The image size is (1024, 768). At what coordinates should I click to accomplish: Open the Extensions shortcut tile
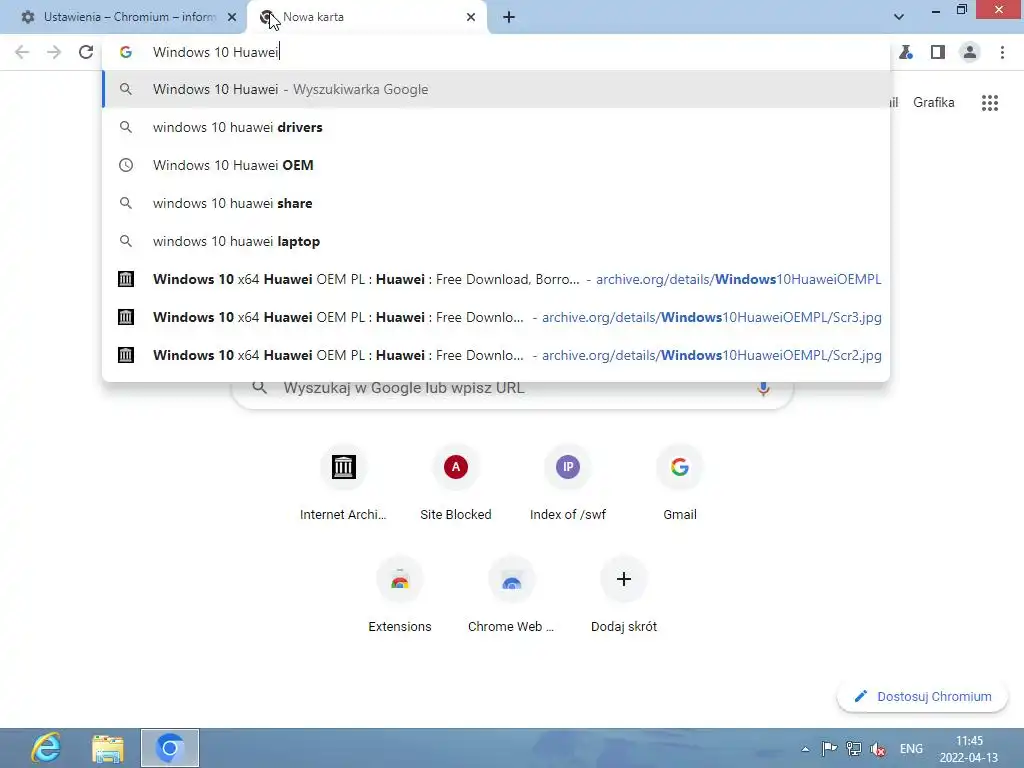point(400,596)
